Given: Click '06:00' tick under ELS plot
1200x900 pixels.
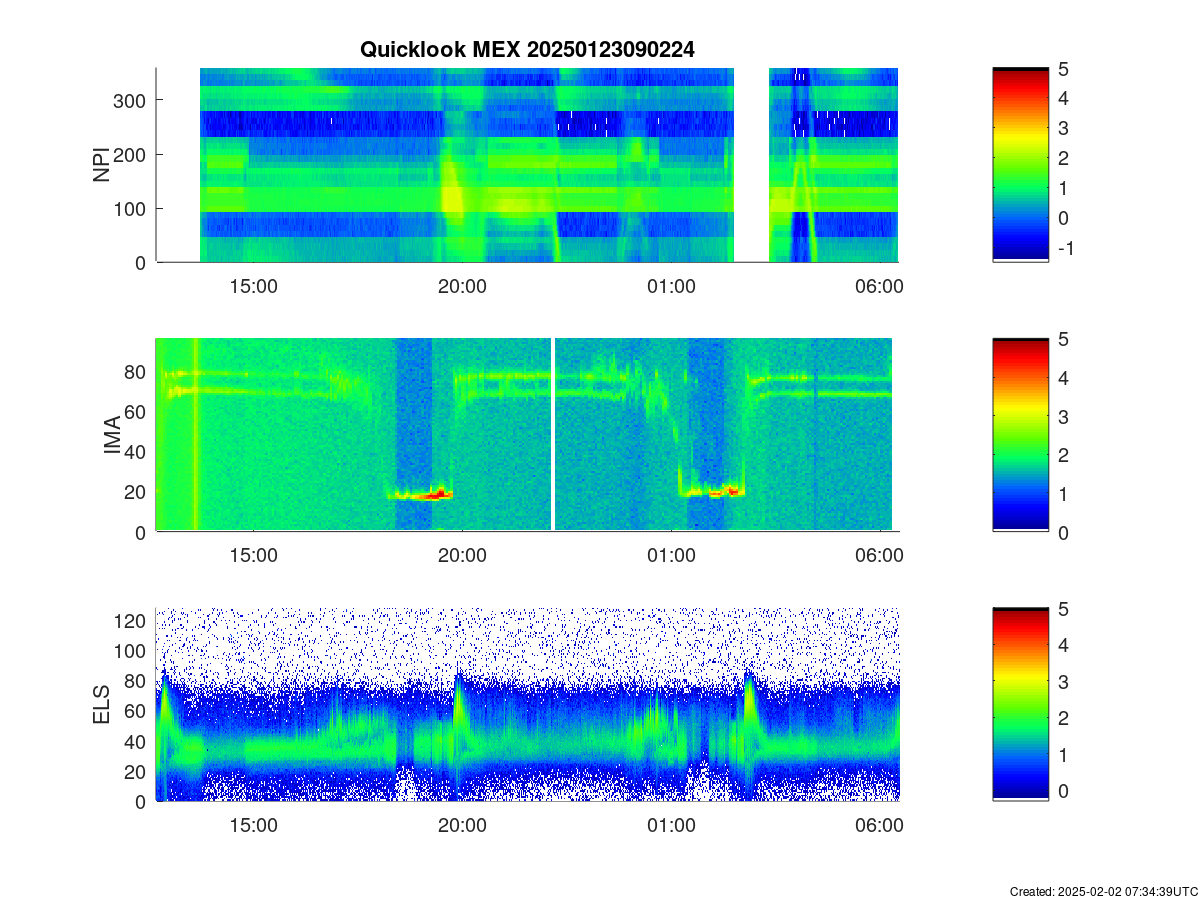Looking at the screenshot, I should [x=880, y=826].
